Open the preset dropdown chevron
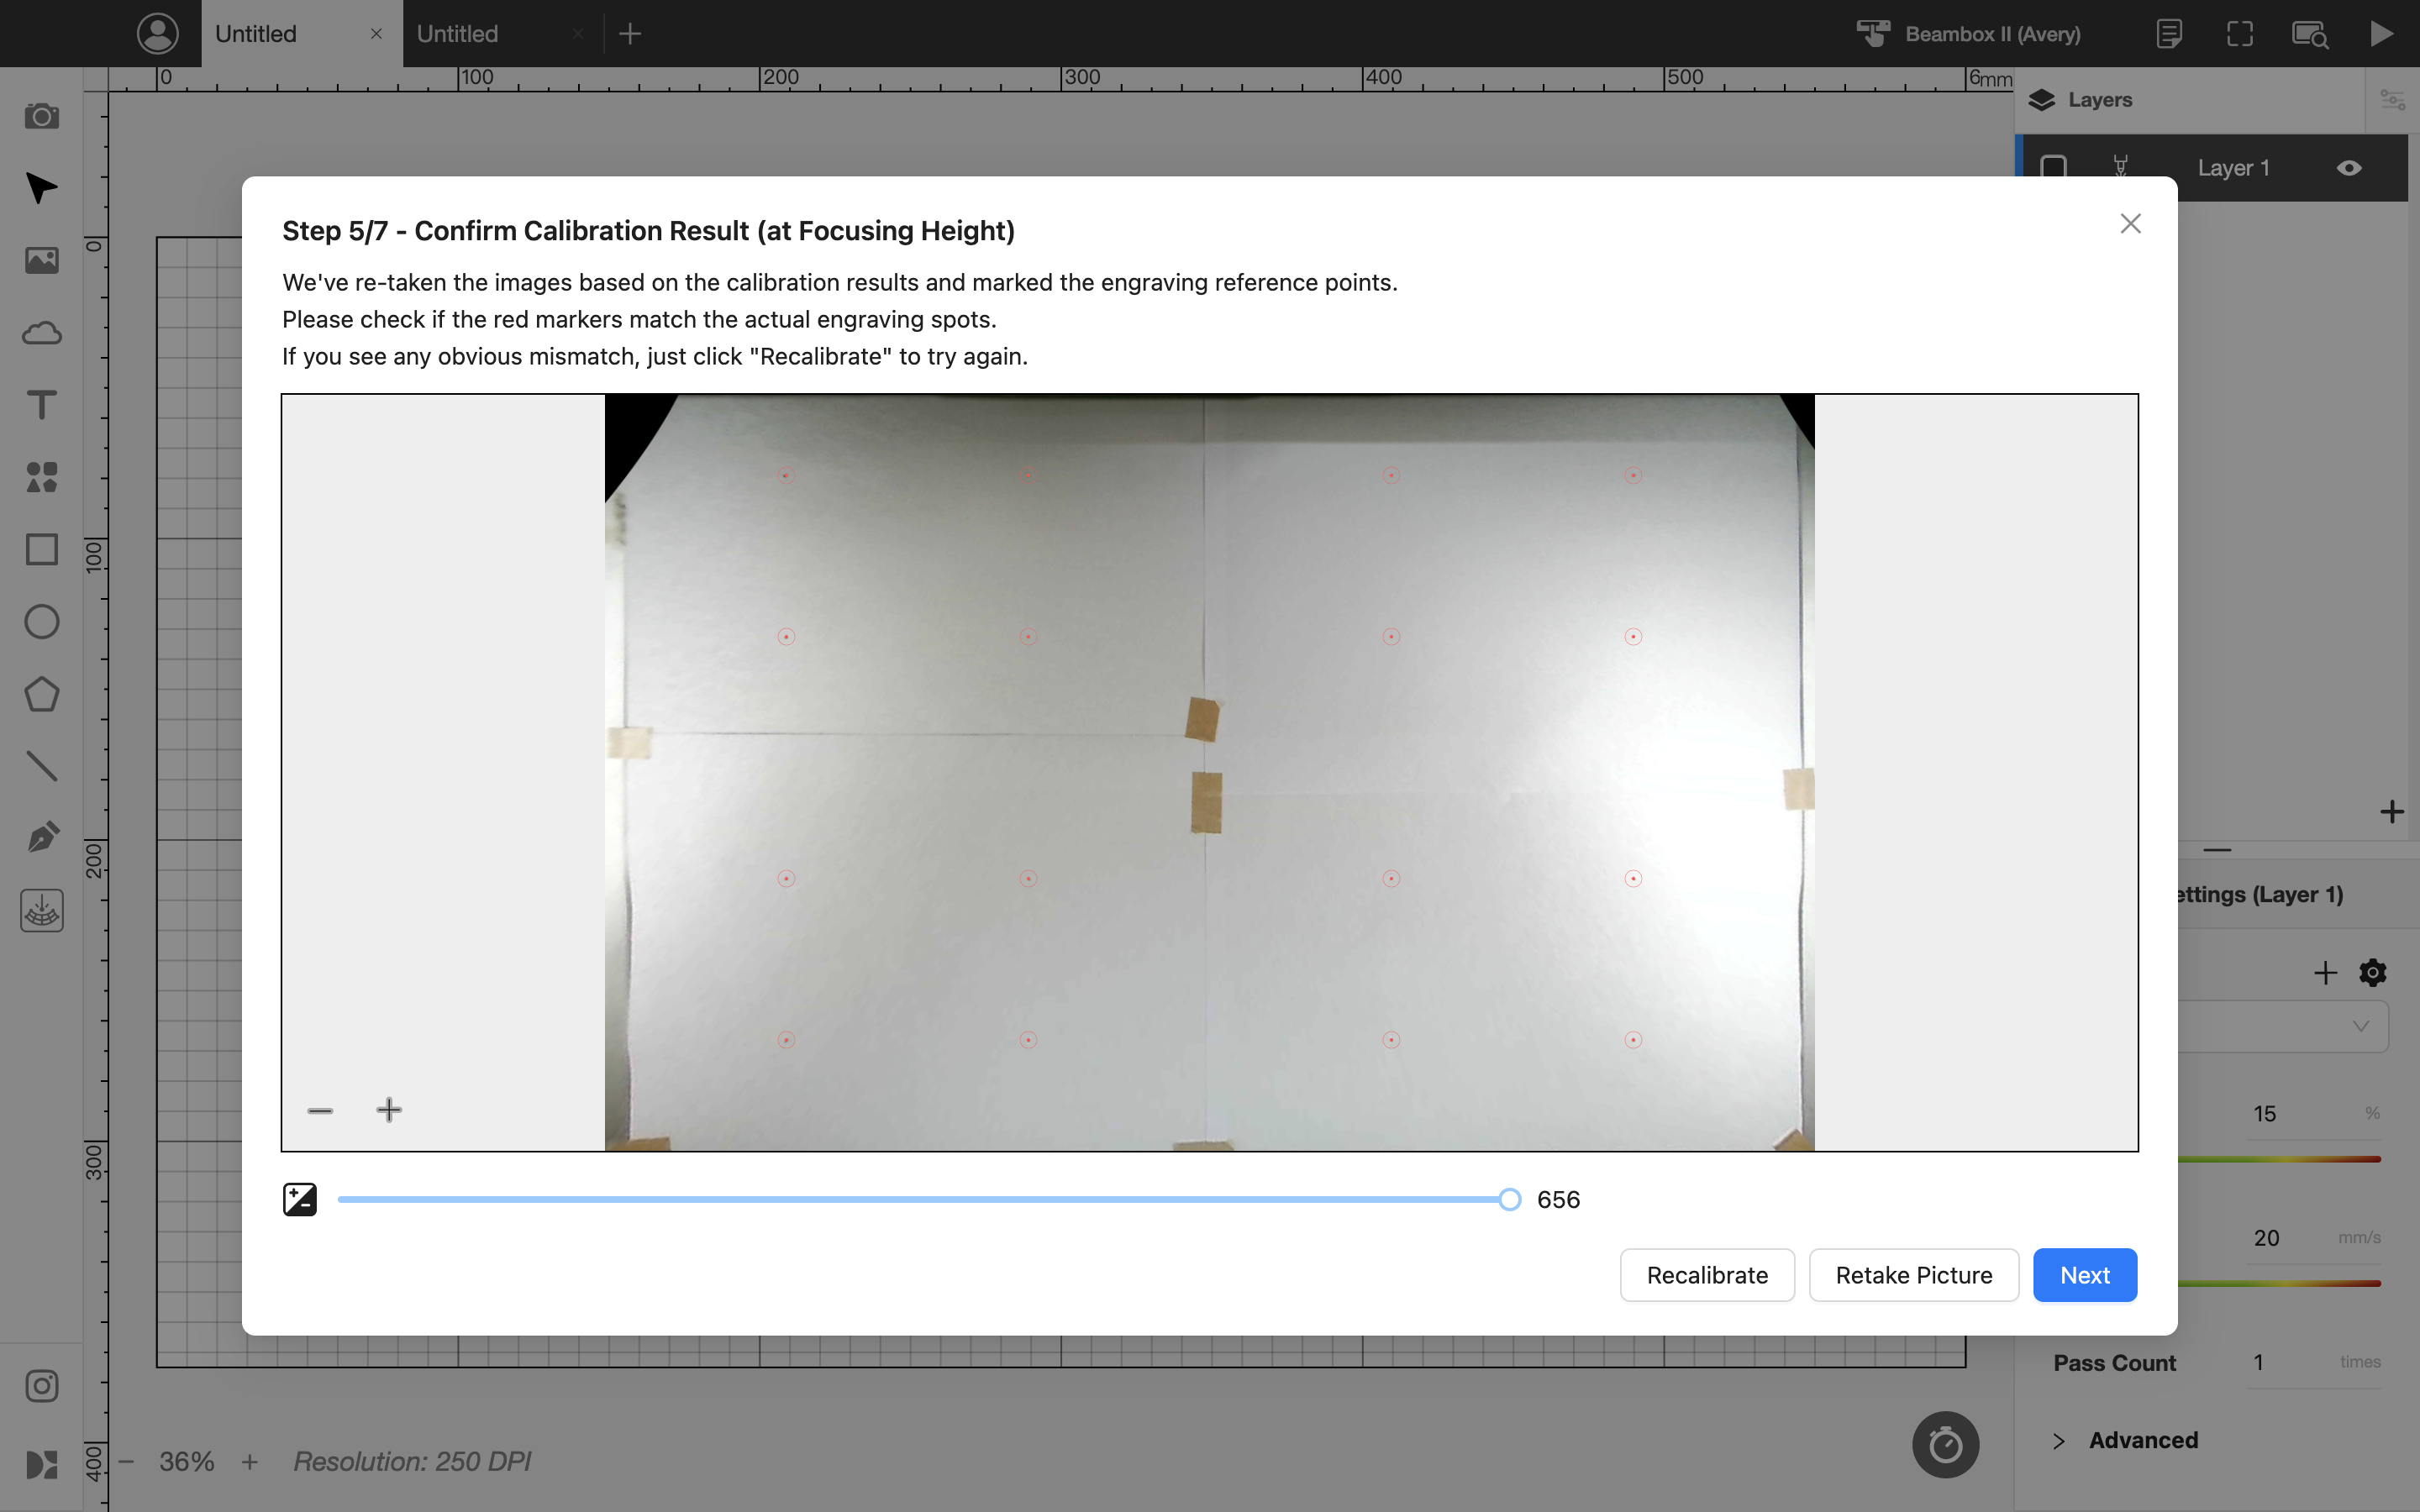The height and width of the screenshot is (1512, 2420). [x=2361, y=1026]
